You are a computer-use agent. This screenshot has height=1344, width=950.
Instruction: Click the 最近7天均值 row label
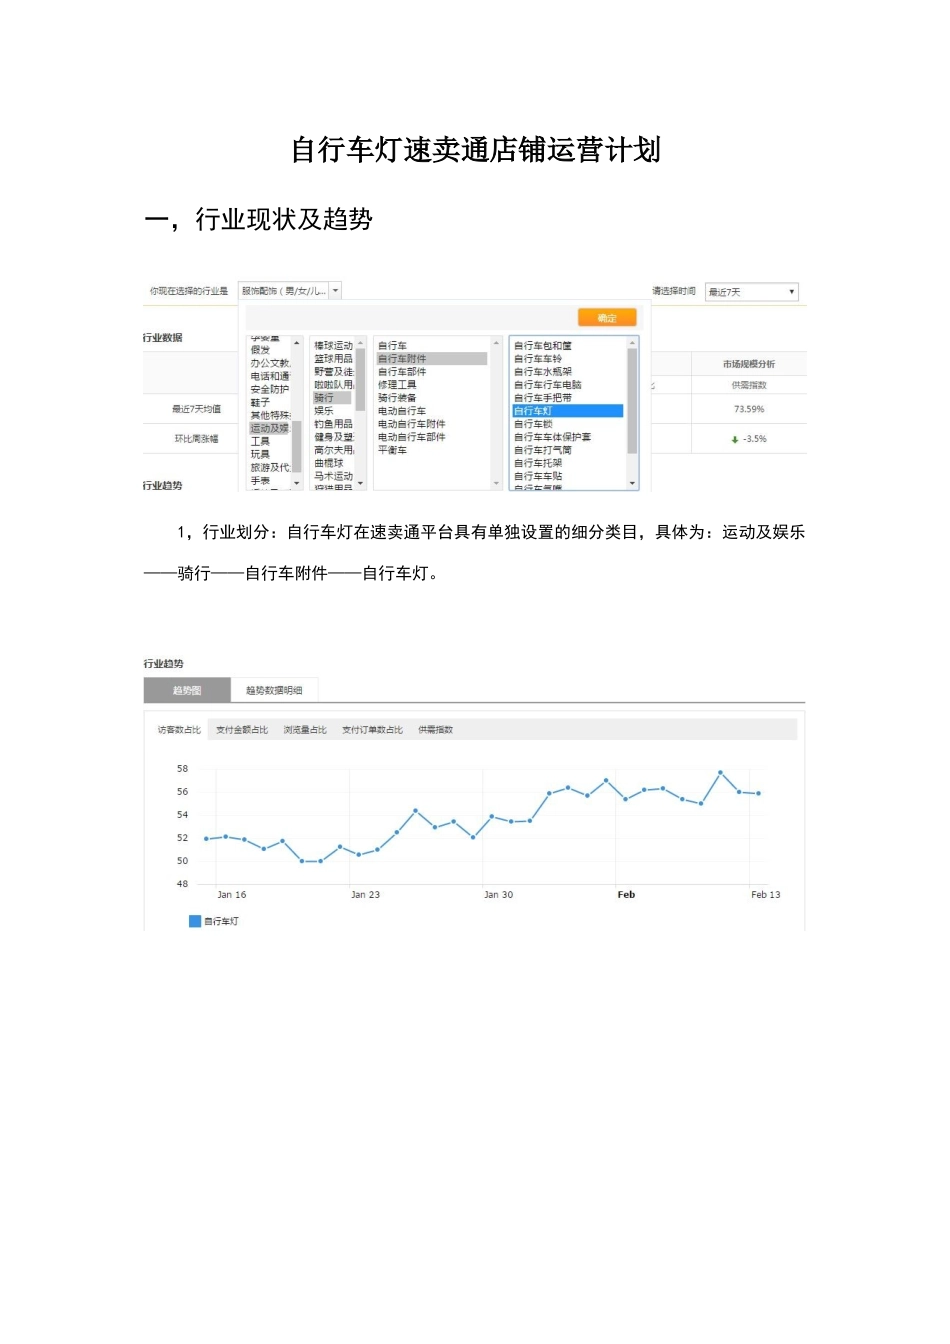[196, 409]
